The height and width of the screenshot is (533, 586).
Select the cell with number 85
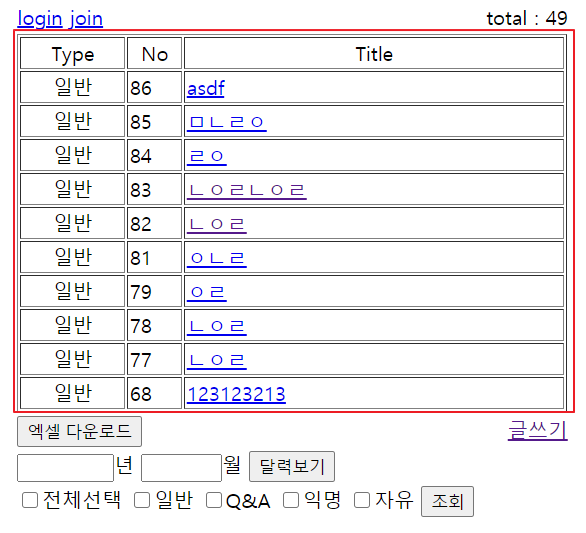point(154,121)
